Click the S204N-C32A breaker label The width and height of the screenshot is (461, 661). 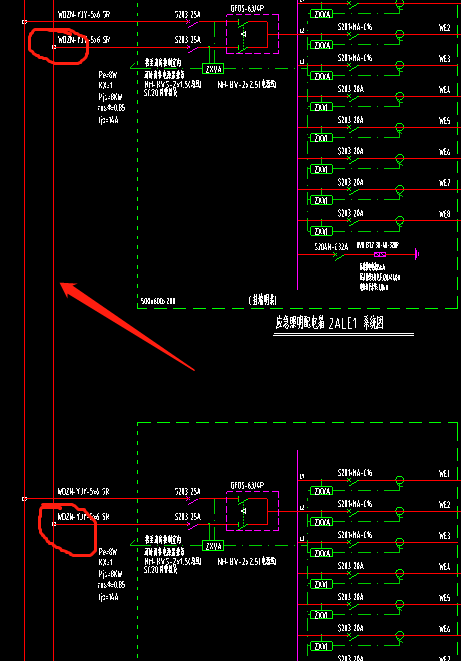coord(331,247)
